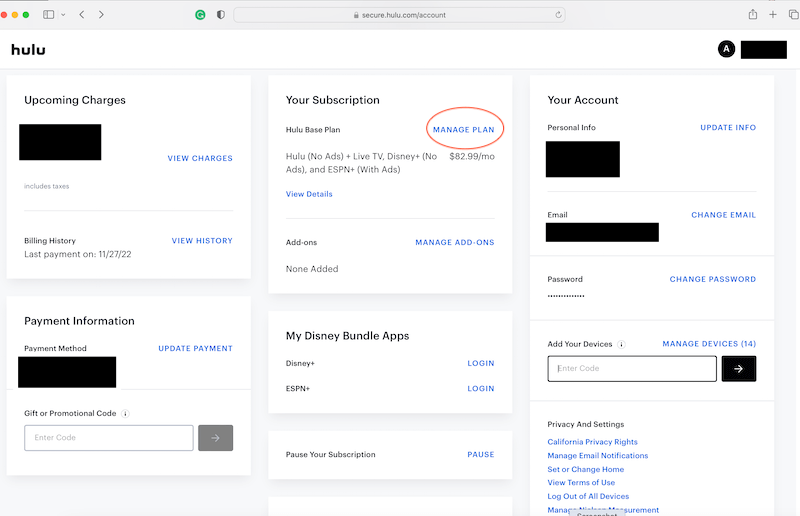Pause your subscription link

click(x=481, y=454)
